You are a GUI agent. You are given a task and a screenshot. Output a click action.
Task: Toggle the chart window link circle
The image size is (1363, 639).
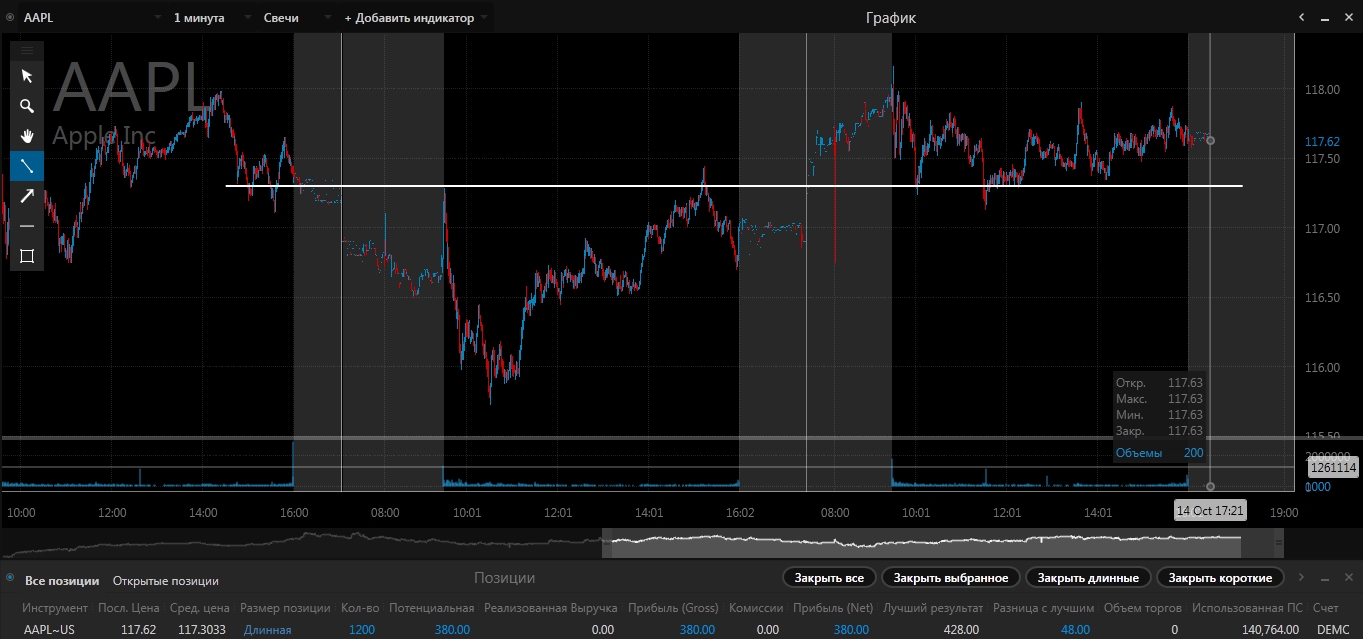10,18
